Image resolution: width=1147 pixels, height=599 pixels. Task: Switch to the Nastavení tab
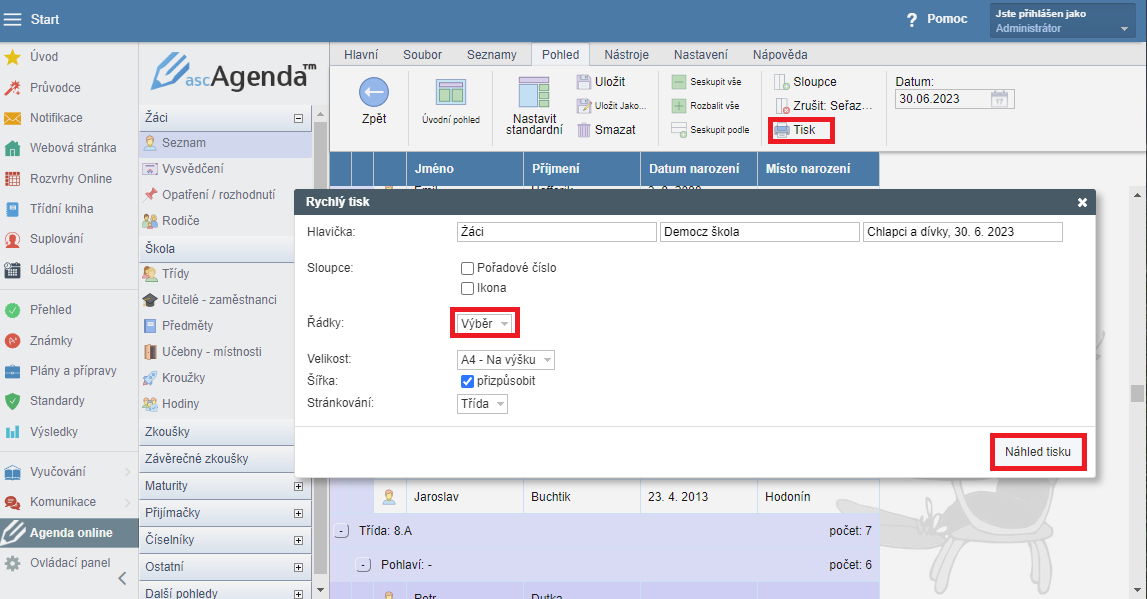click(x=701, y=55)
